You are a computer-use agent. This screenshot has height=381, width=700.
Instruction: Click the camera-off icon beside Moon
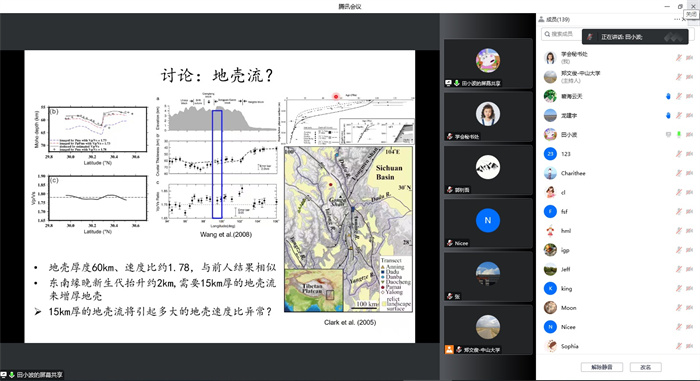coord(689,308)
